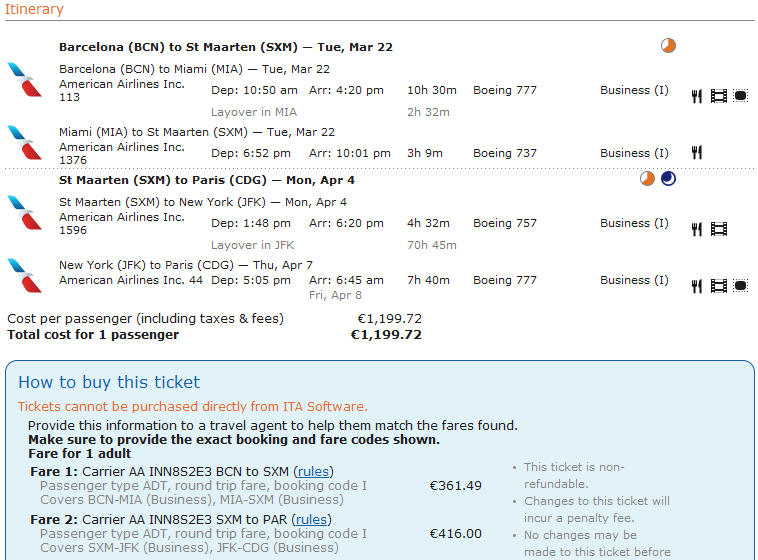Click the blue overnight moon icon for St Maarten to Paris

click(668, 179)
